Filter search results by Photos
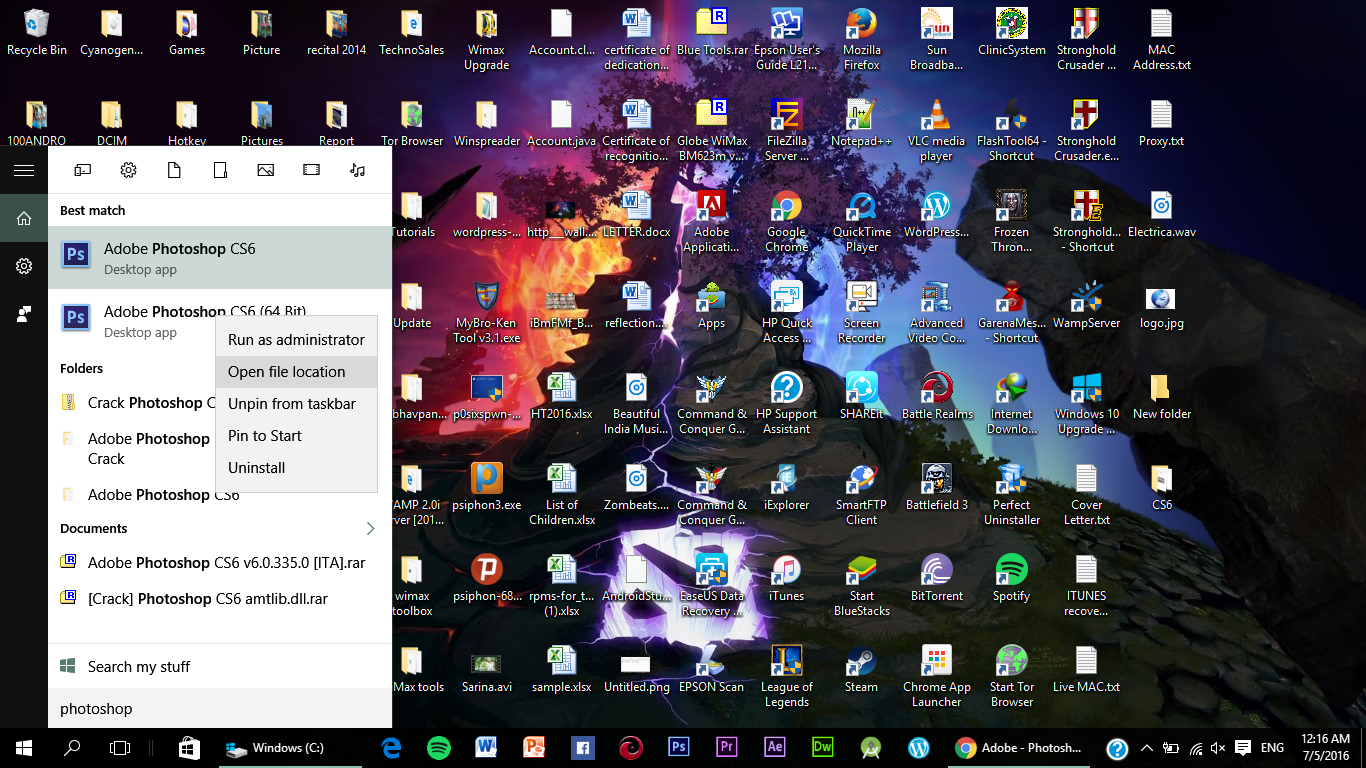 tap(265, 170)
